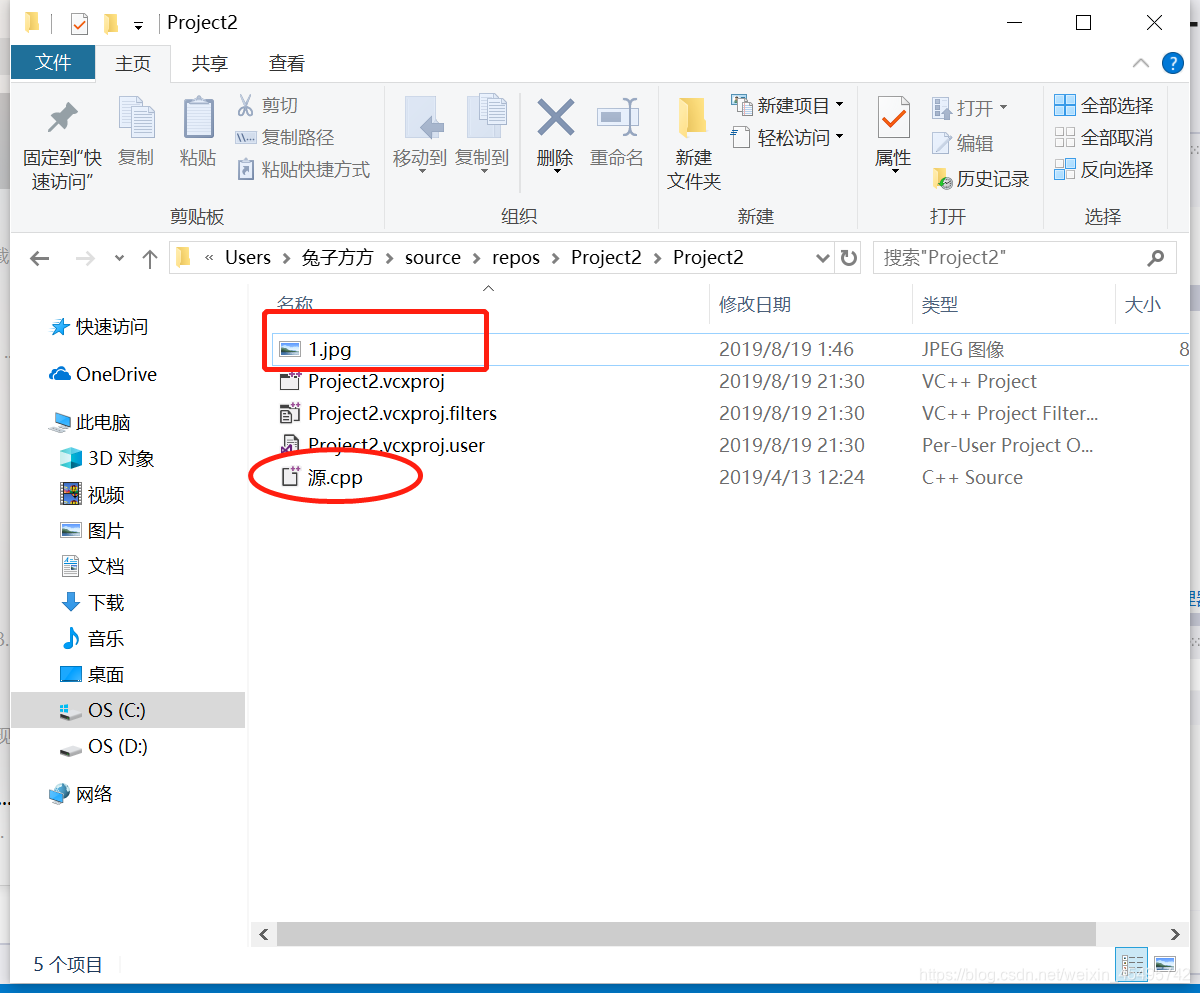The image size is (1200, 993).
Task: Go back with the left arrow
Action: coord(39,258)
